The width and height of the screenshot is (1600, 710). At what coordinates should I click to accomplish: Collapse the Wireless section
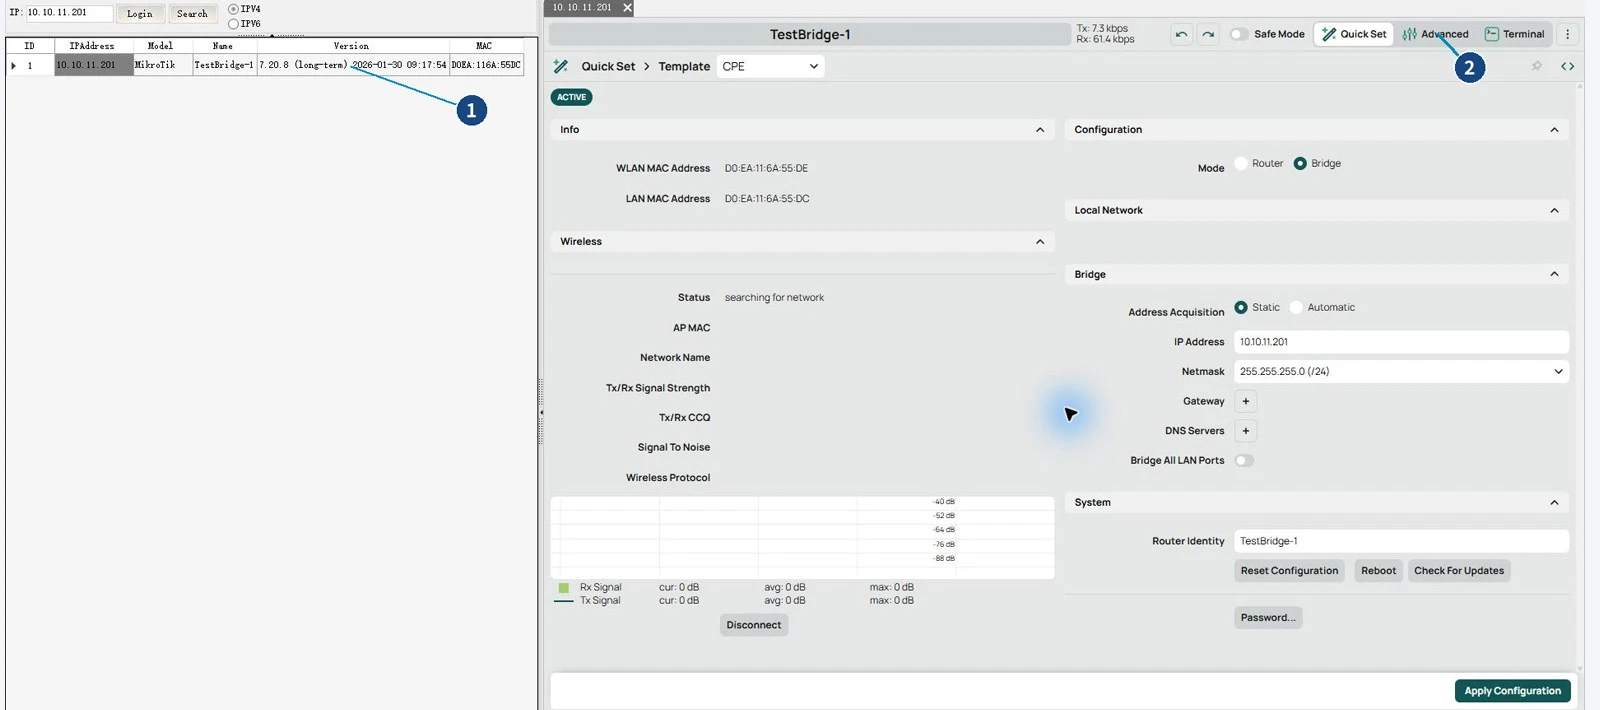pos(1040,242)
